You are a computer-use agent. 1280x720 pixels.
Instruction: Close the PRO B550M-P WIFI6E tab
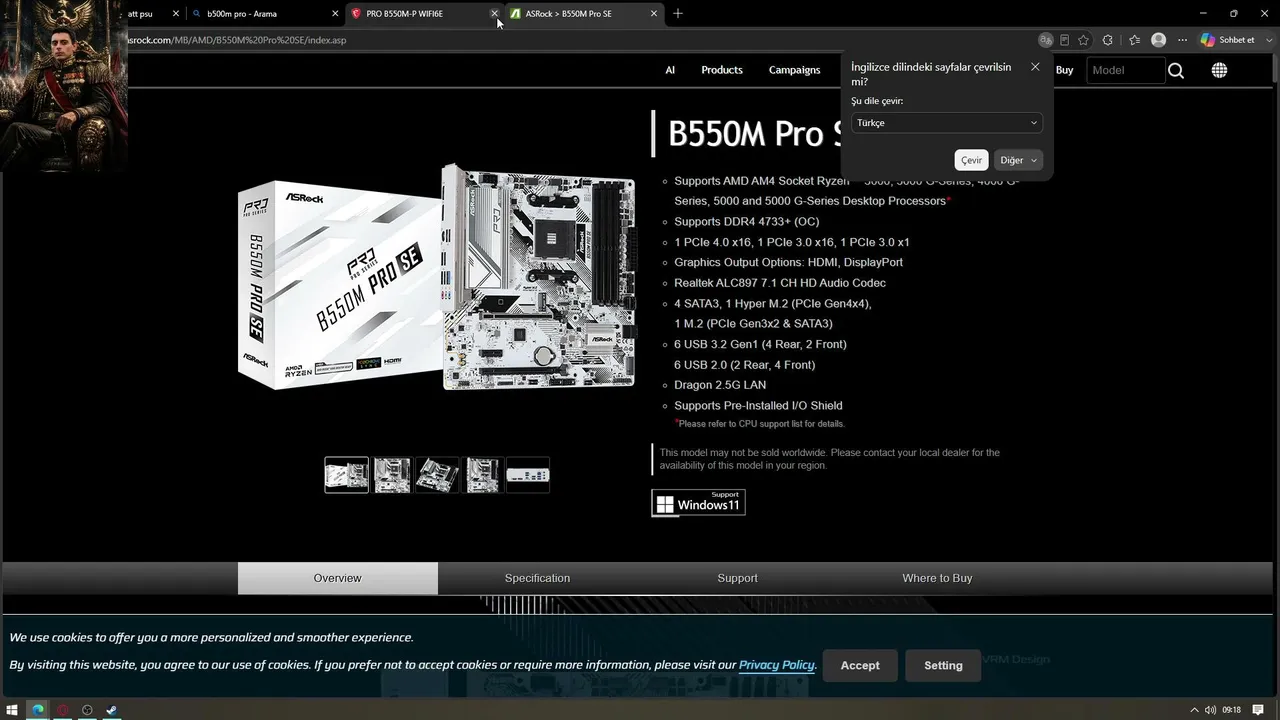(494, 14)
